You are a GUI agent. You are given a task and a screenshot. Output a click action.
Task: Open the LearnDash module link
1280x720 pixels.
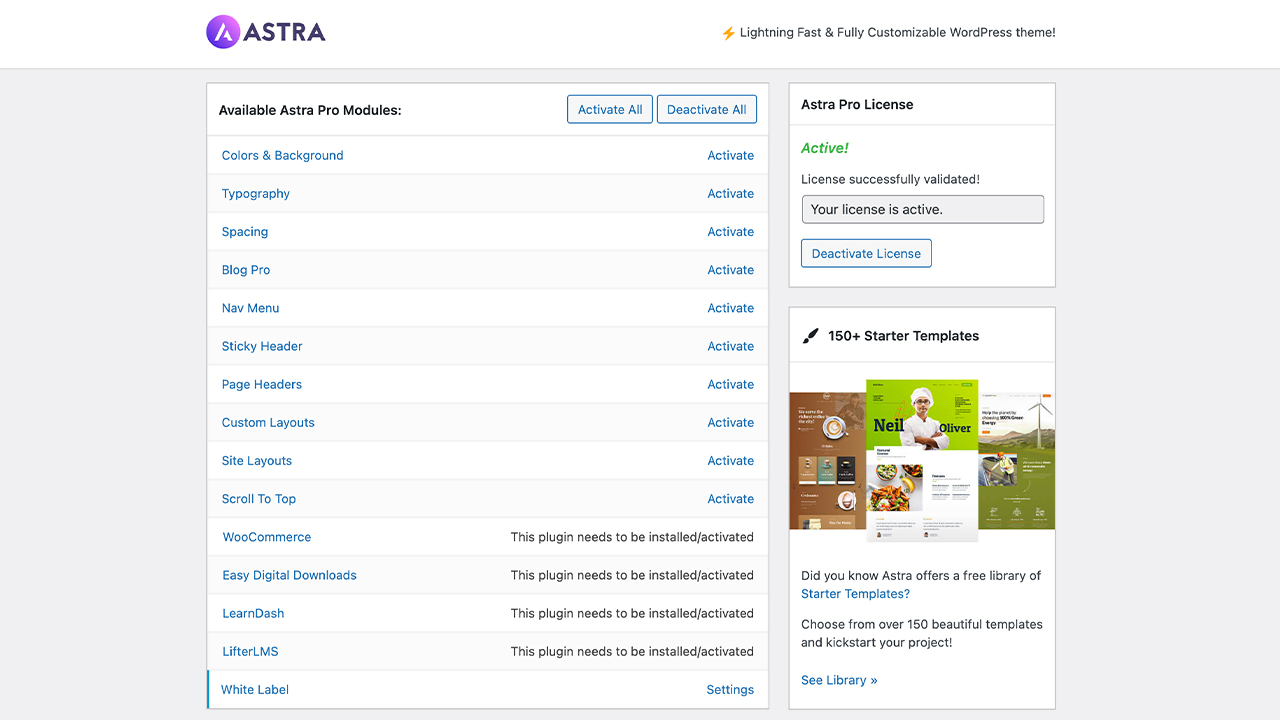[x=253, y=613]
